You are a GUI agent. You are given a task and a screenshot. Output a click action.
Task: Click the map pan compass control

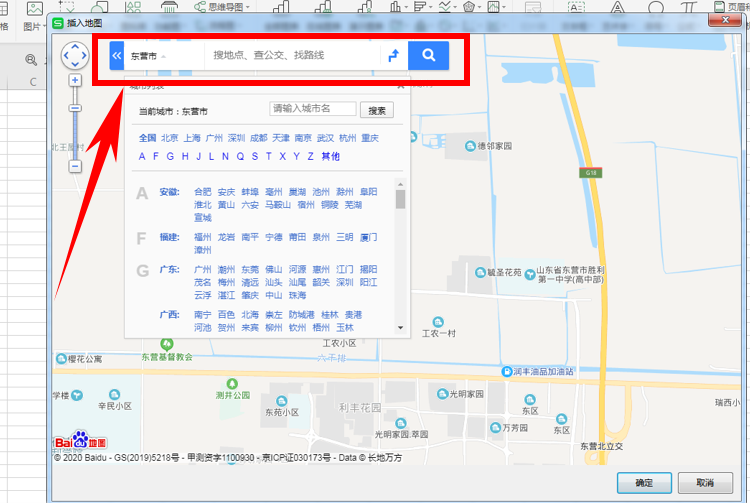coord(75,55)
